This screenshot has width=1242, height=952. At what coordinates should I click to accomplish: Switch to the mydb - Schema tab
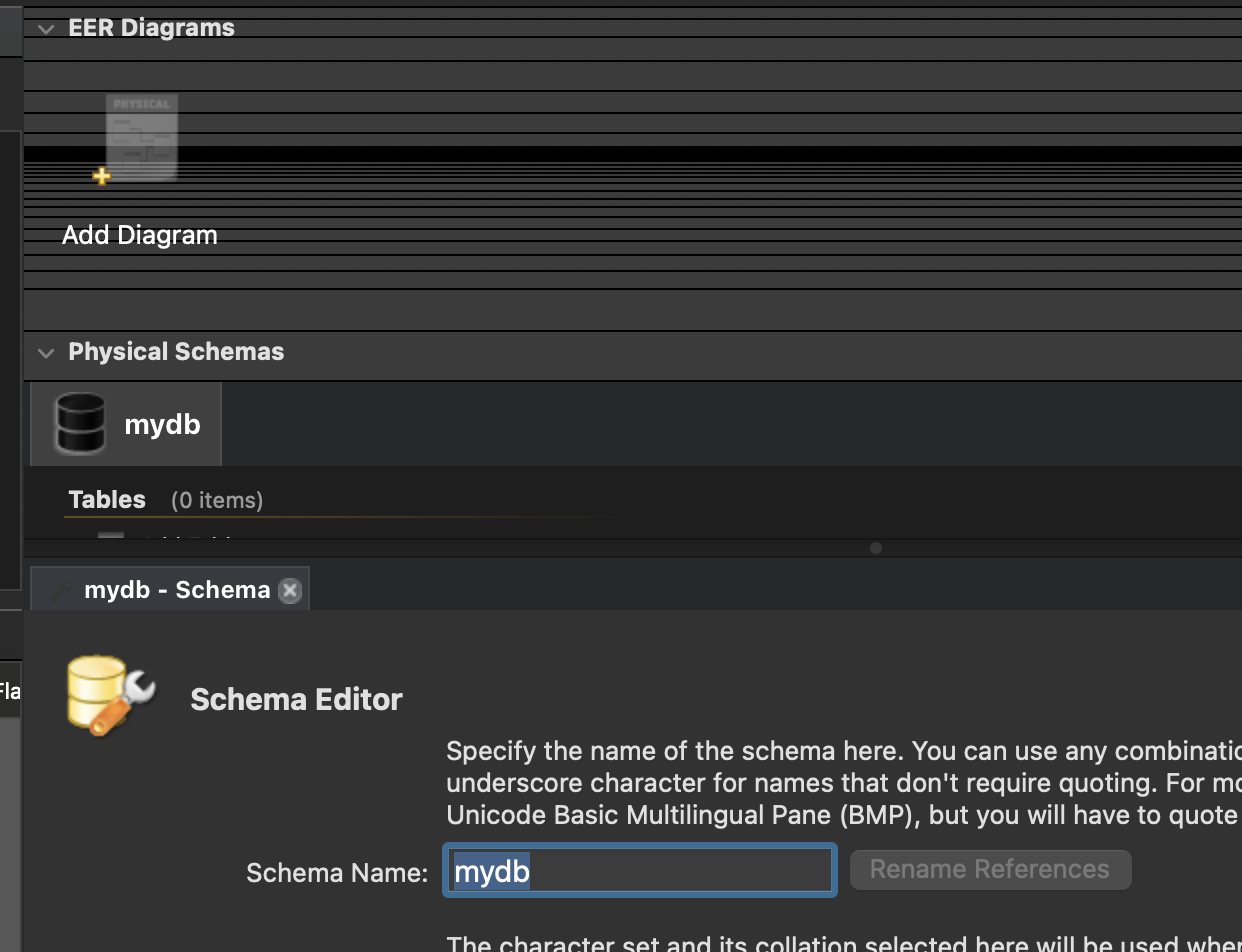point(170,590)
